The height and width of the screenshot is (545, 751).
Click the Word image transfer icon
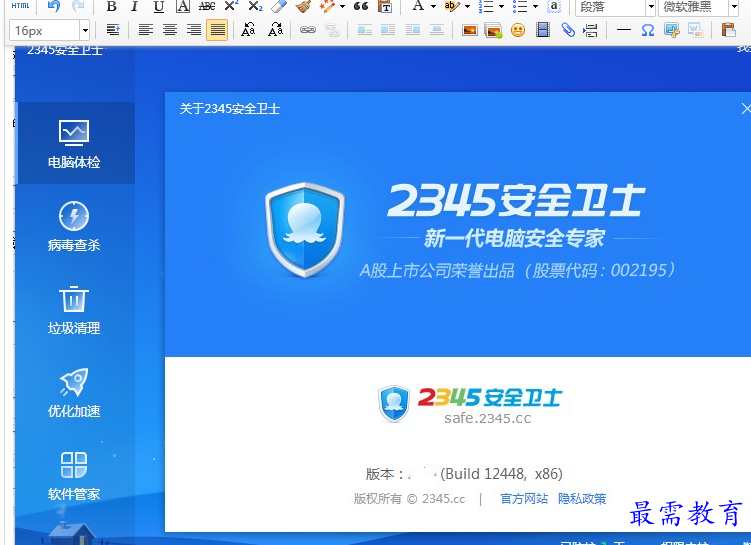695,30
